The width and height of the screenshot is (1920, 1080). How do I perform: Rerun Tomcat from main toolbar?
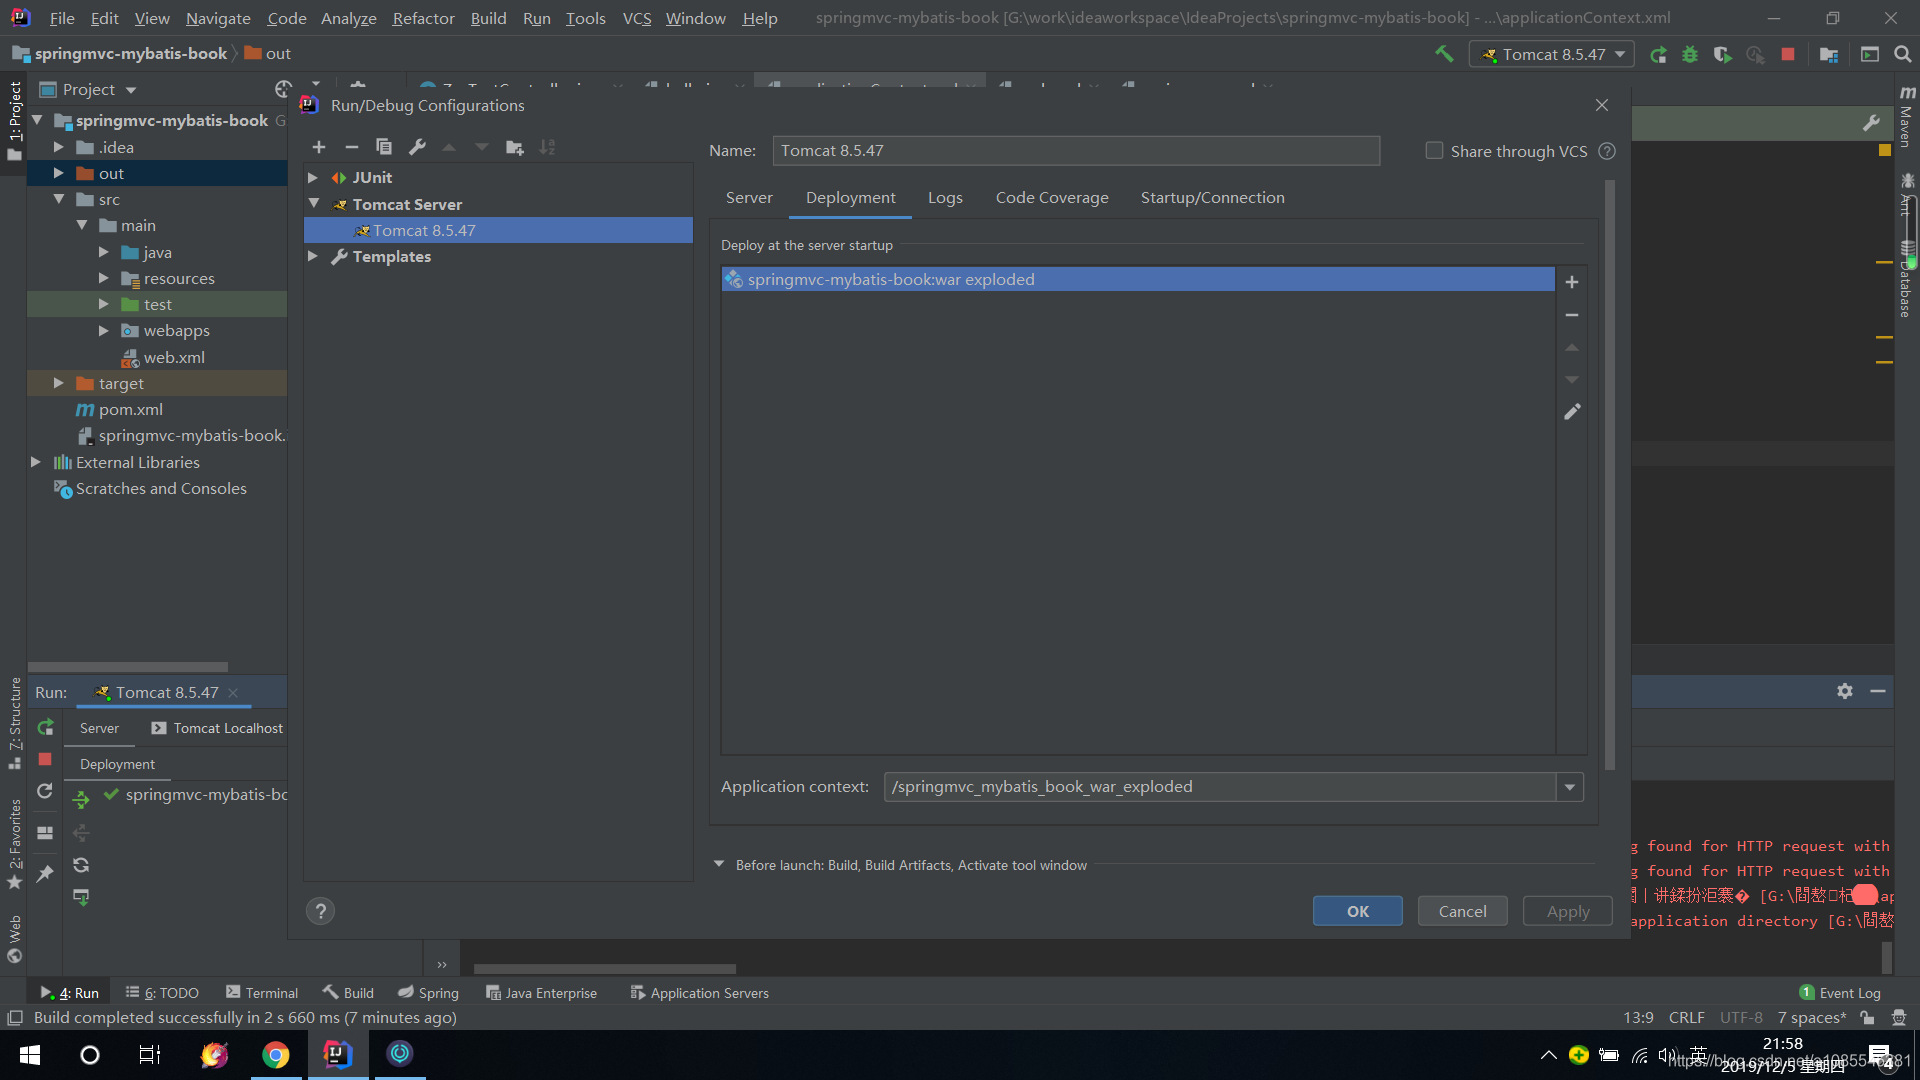pos(1658,54)
